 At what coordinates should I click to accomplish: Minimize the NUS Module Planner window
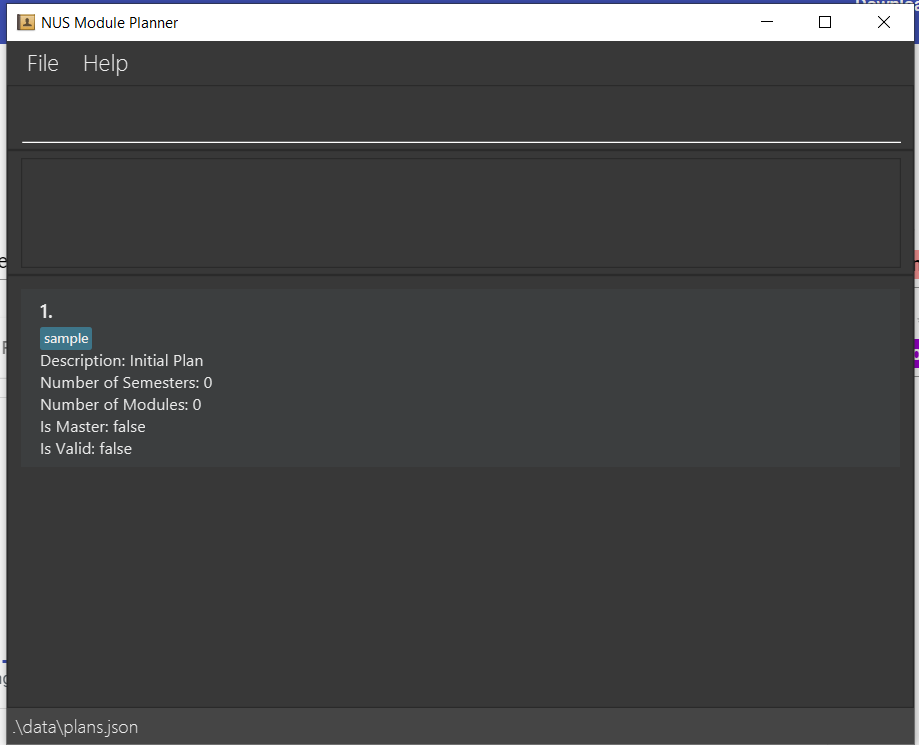pyautogui.click(x=767, y=22)
